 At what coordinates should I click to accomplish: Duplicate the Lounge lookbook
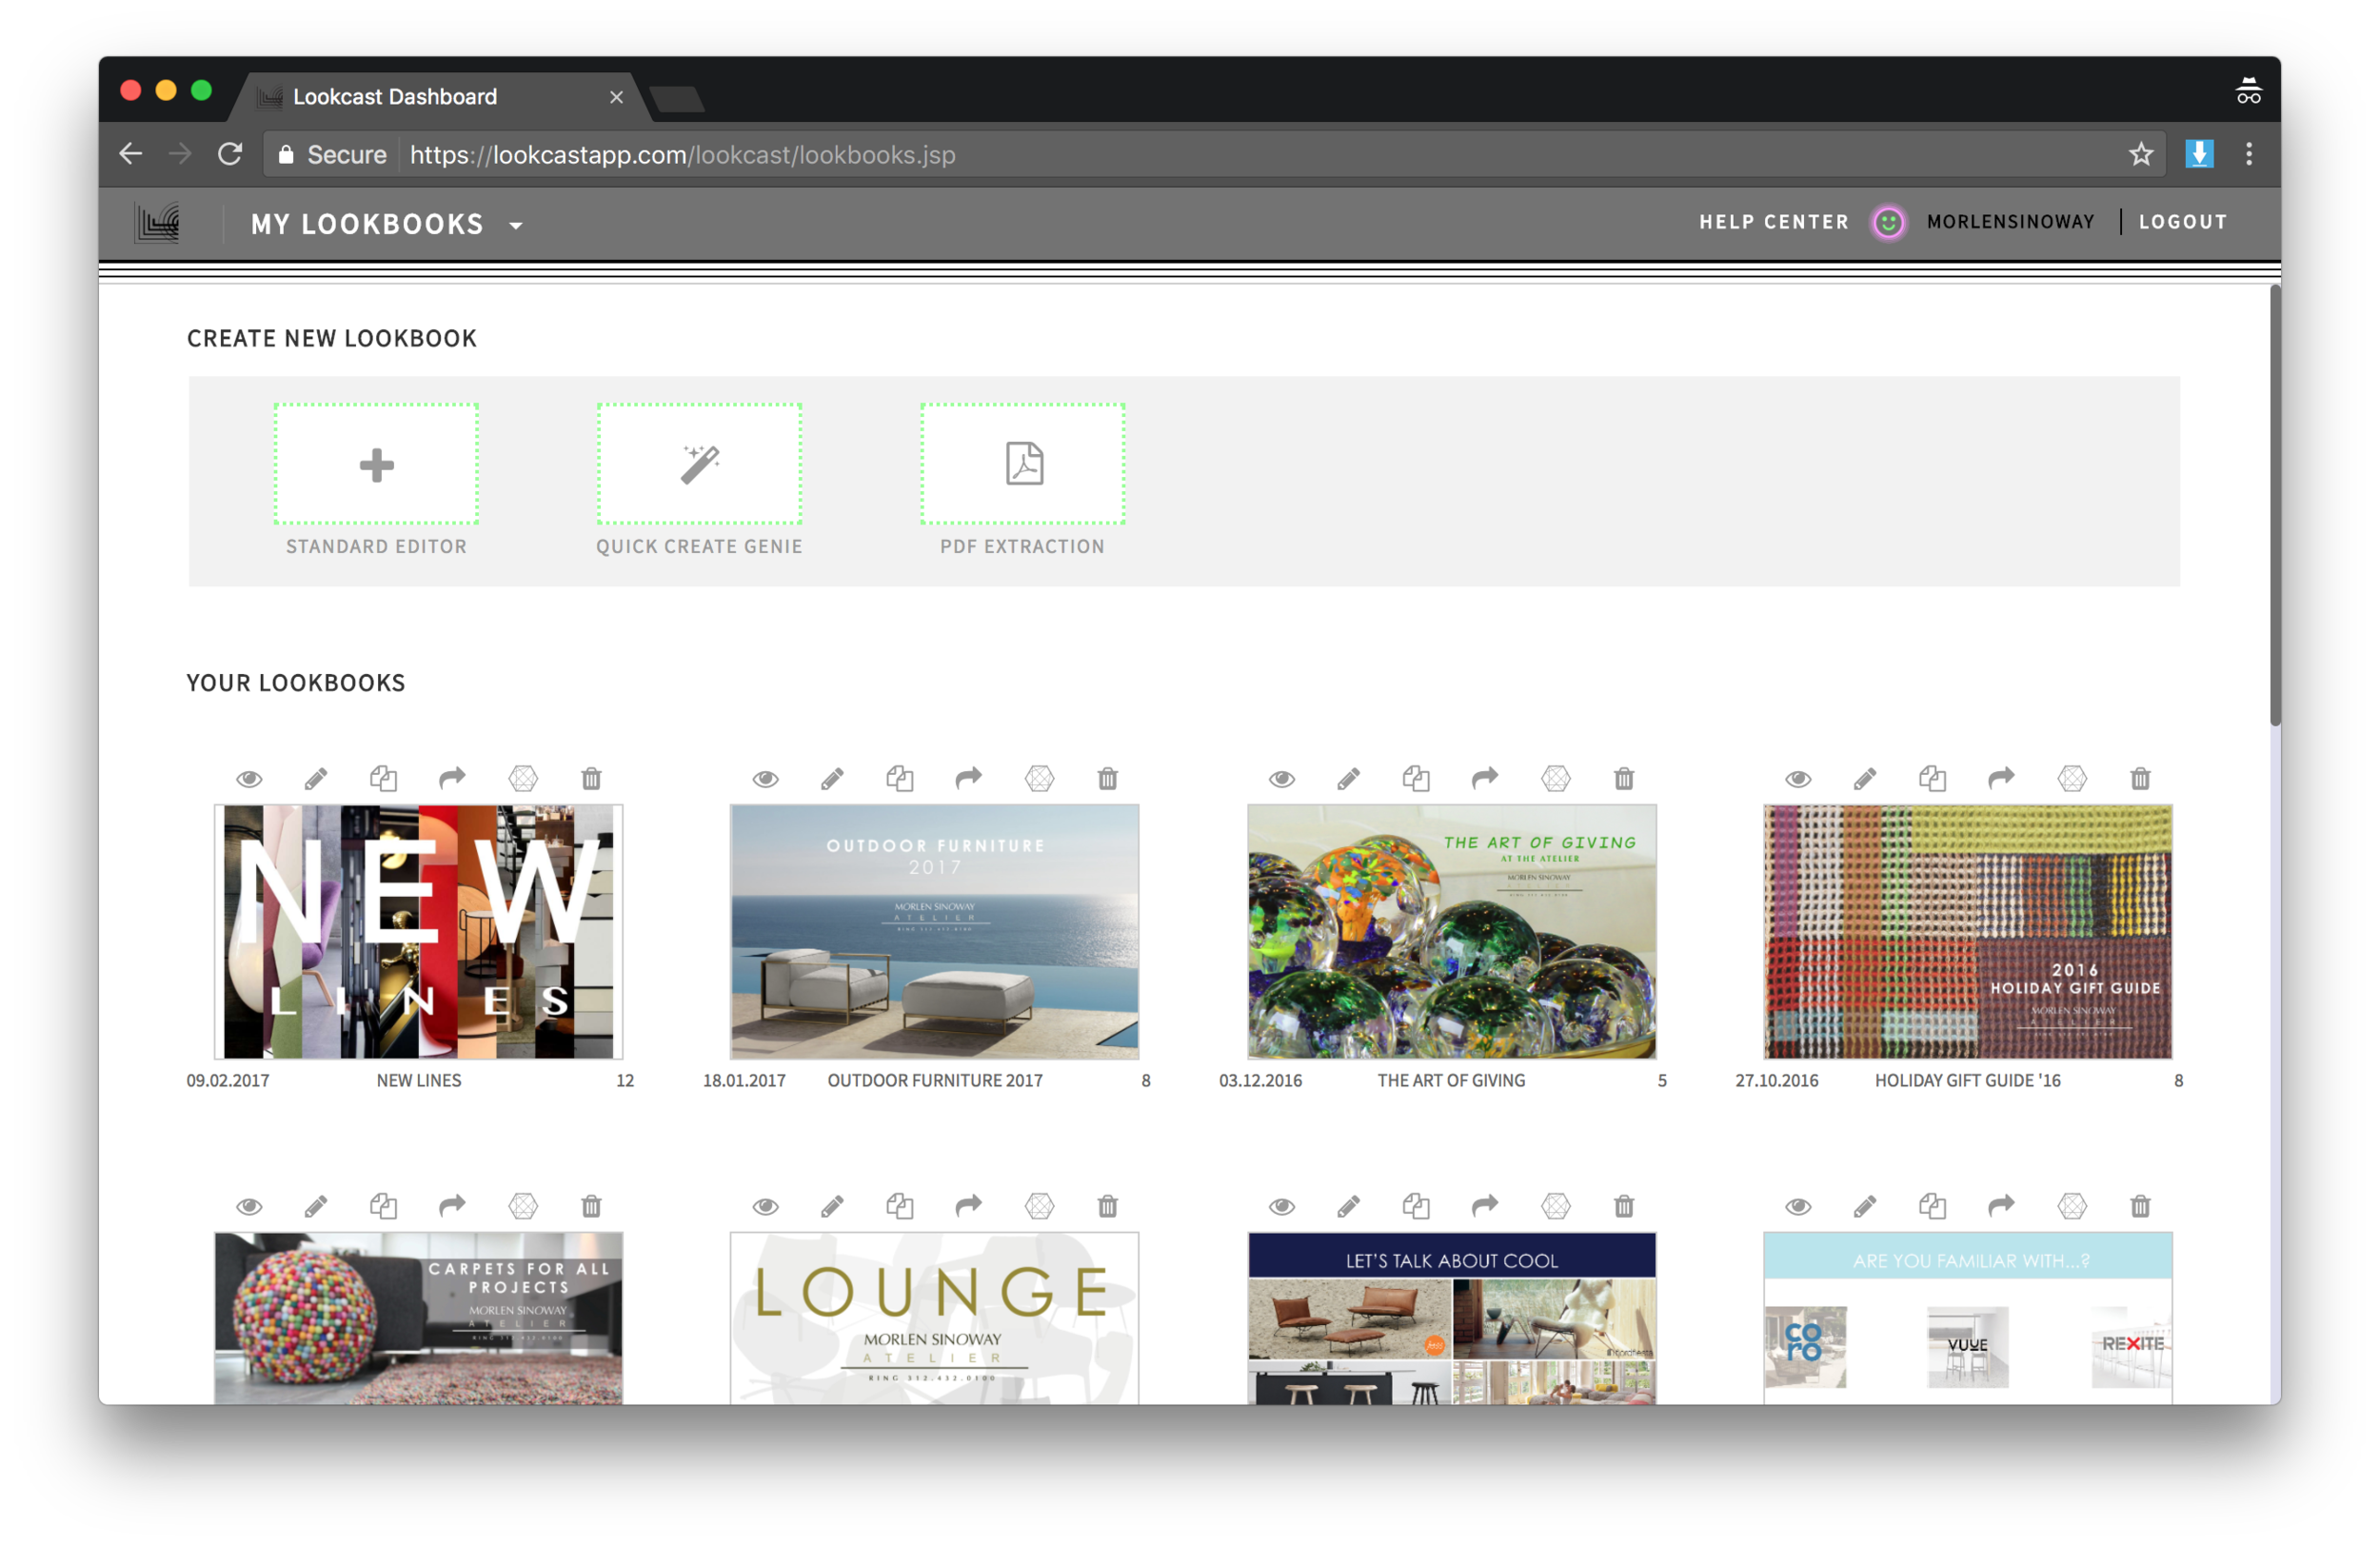tap(900, 1206)
